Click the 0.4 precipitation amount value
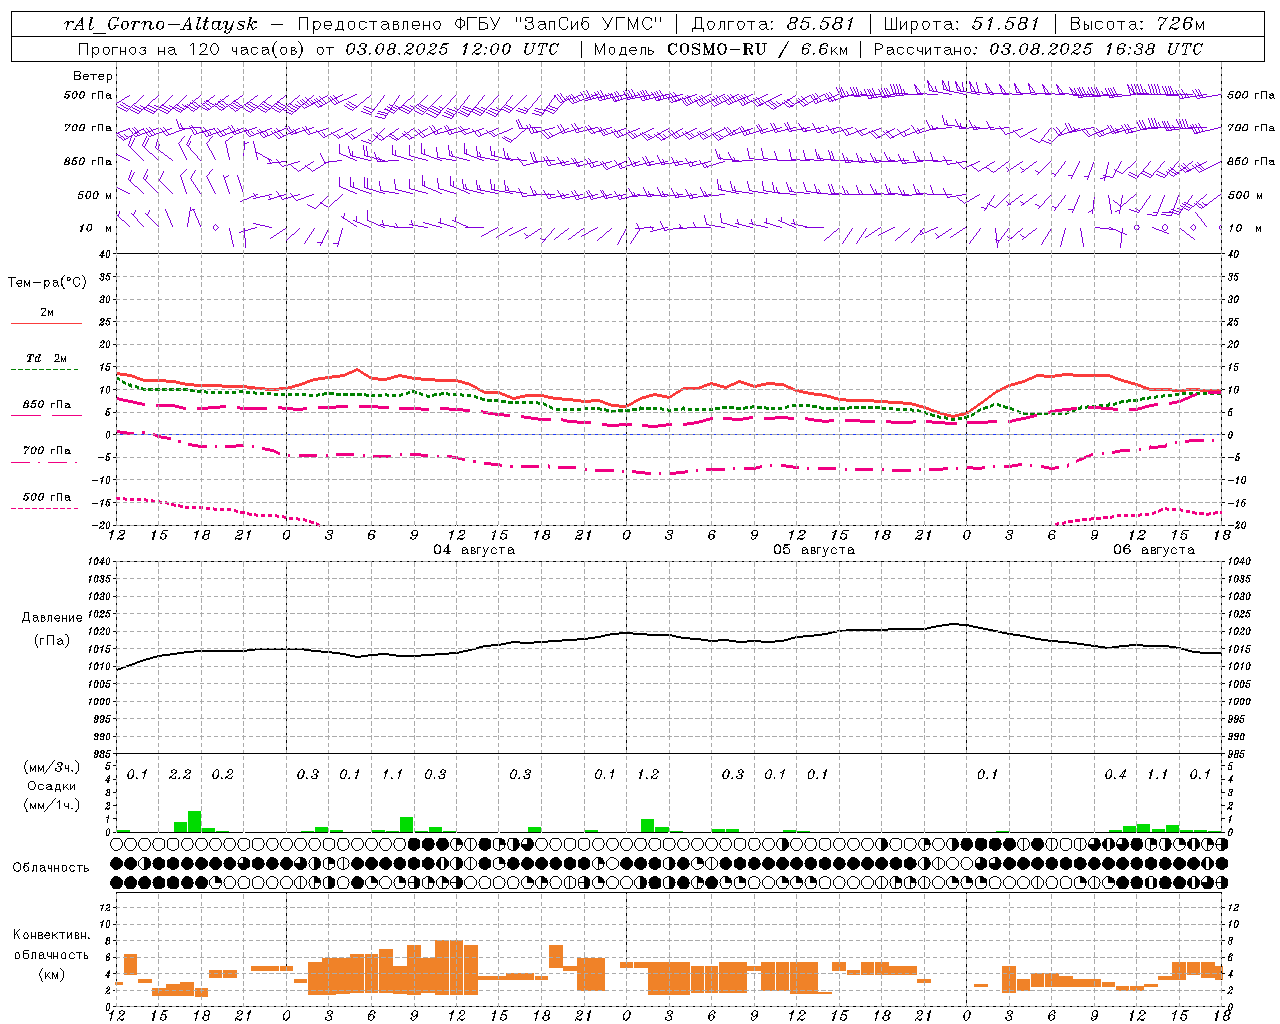 (1115, 774)
